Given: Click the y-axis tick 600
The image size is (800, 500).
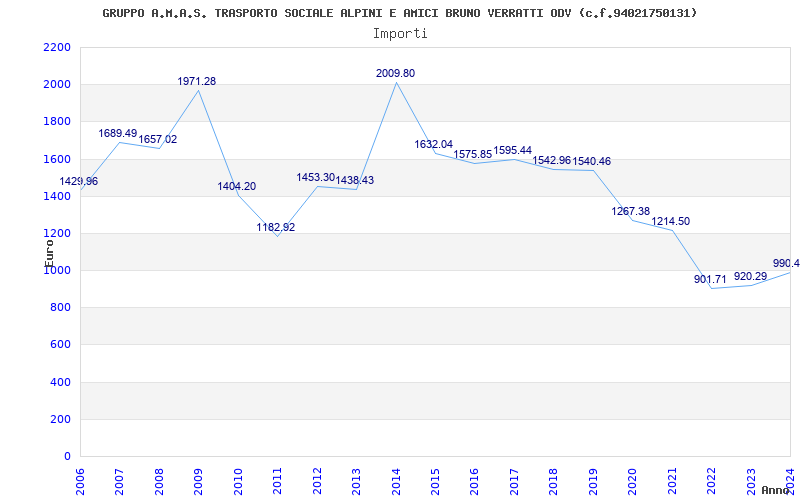Looking at the screenshot, I should click(61, 345).
